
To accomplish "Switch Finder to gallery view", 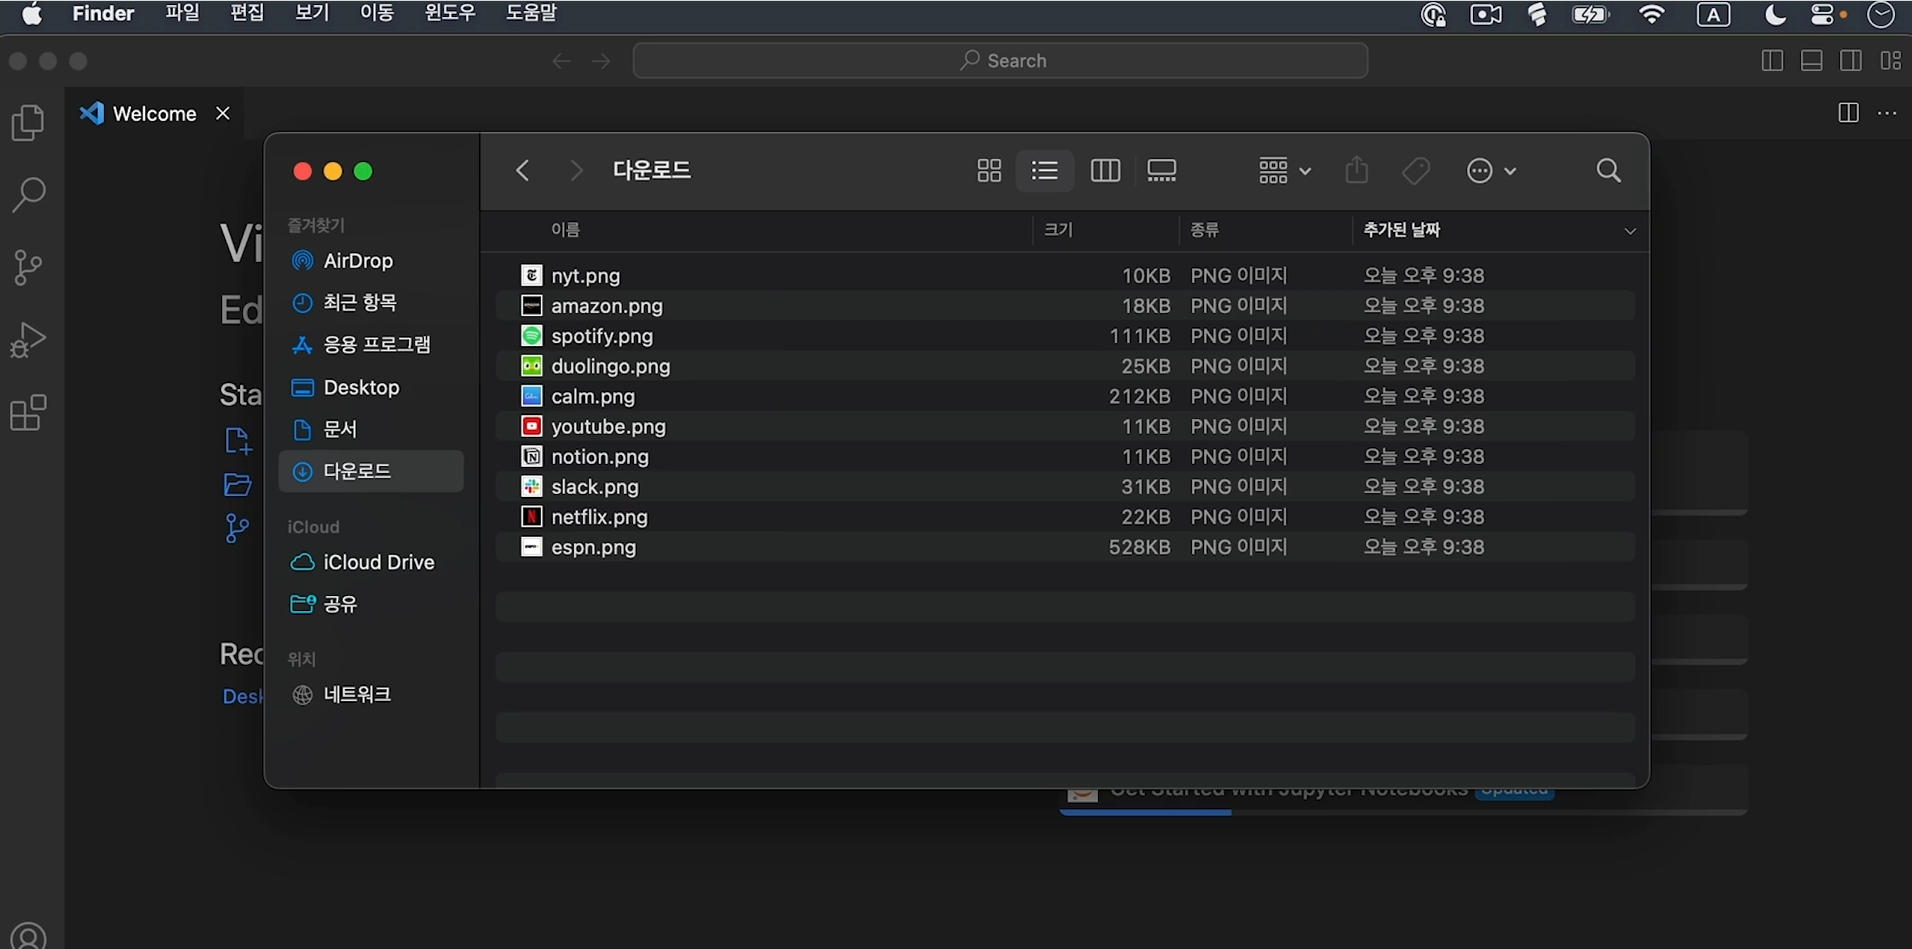I will tap(1162, 171).
